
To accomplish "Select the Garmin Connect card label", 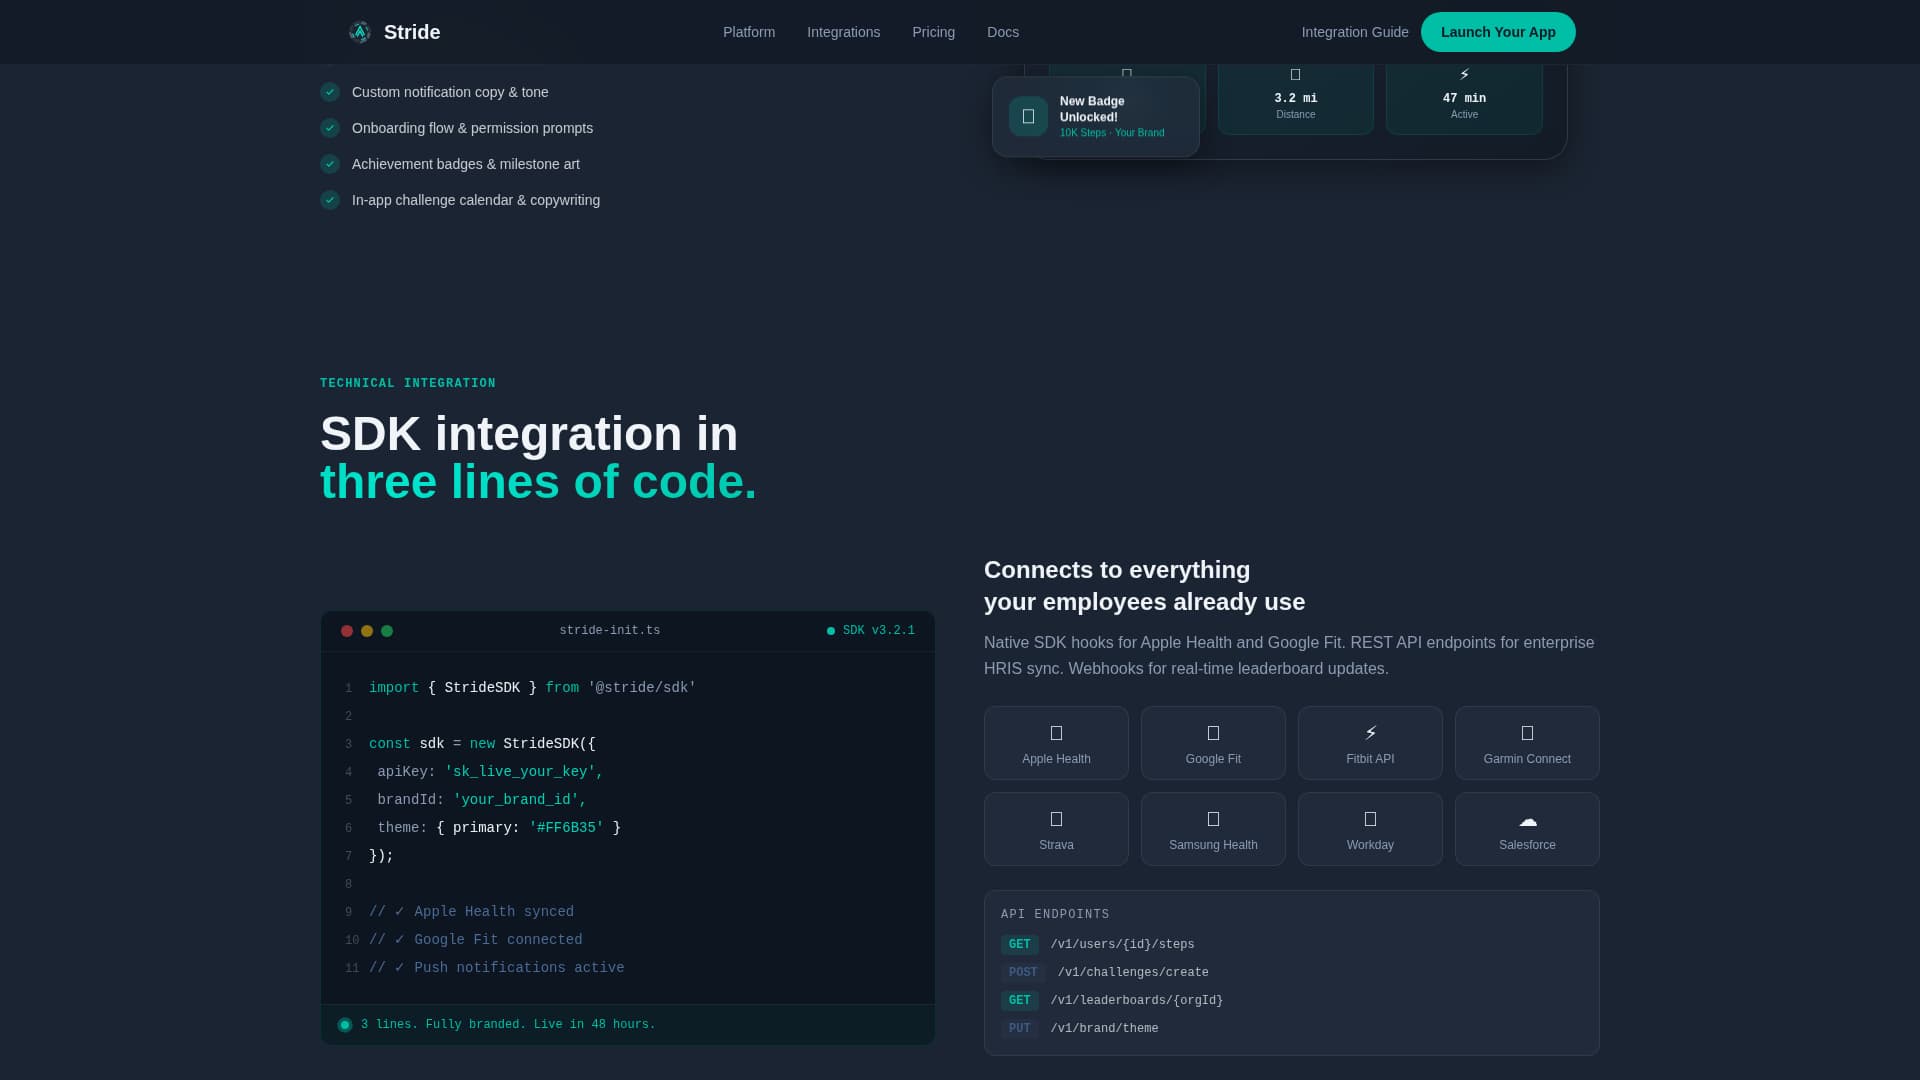I will point(1527,759).
